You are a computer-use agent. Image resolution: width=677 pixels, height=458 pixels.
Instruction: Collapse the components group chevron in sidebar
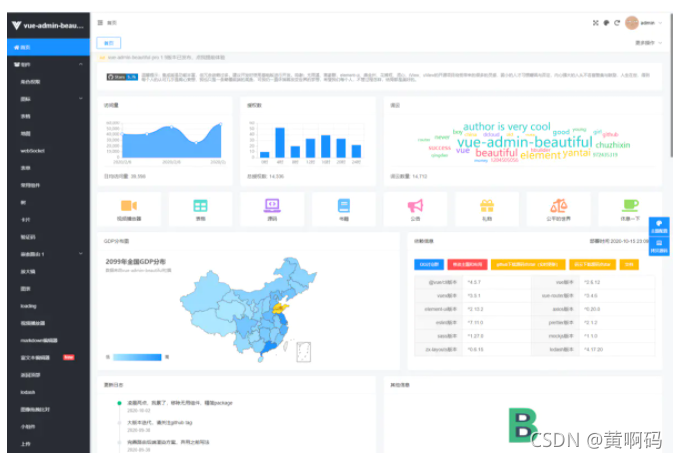(x=81, y=64)
